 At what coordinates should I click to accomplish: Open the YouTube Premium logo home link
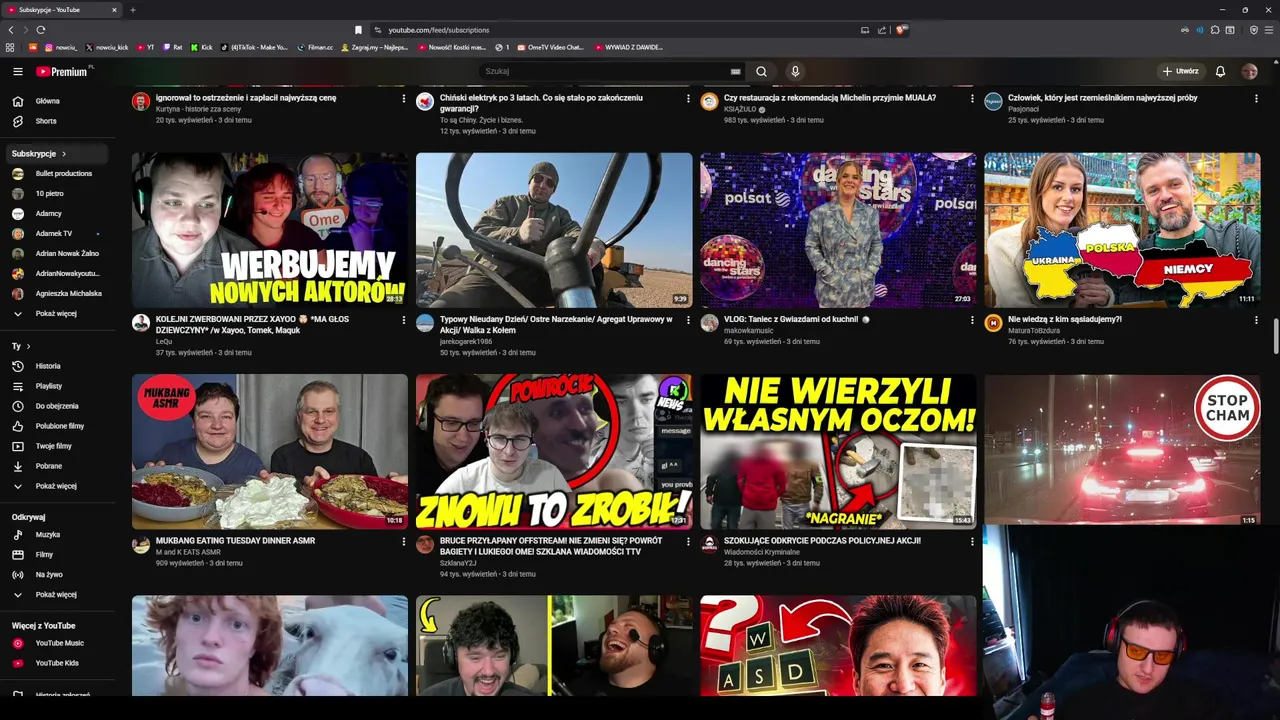pos(62,72)
